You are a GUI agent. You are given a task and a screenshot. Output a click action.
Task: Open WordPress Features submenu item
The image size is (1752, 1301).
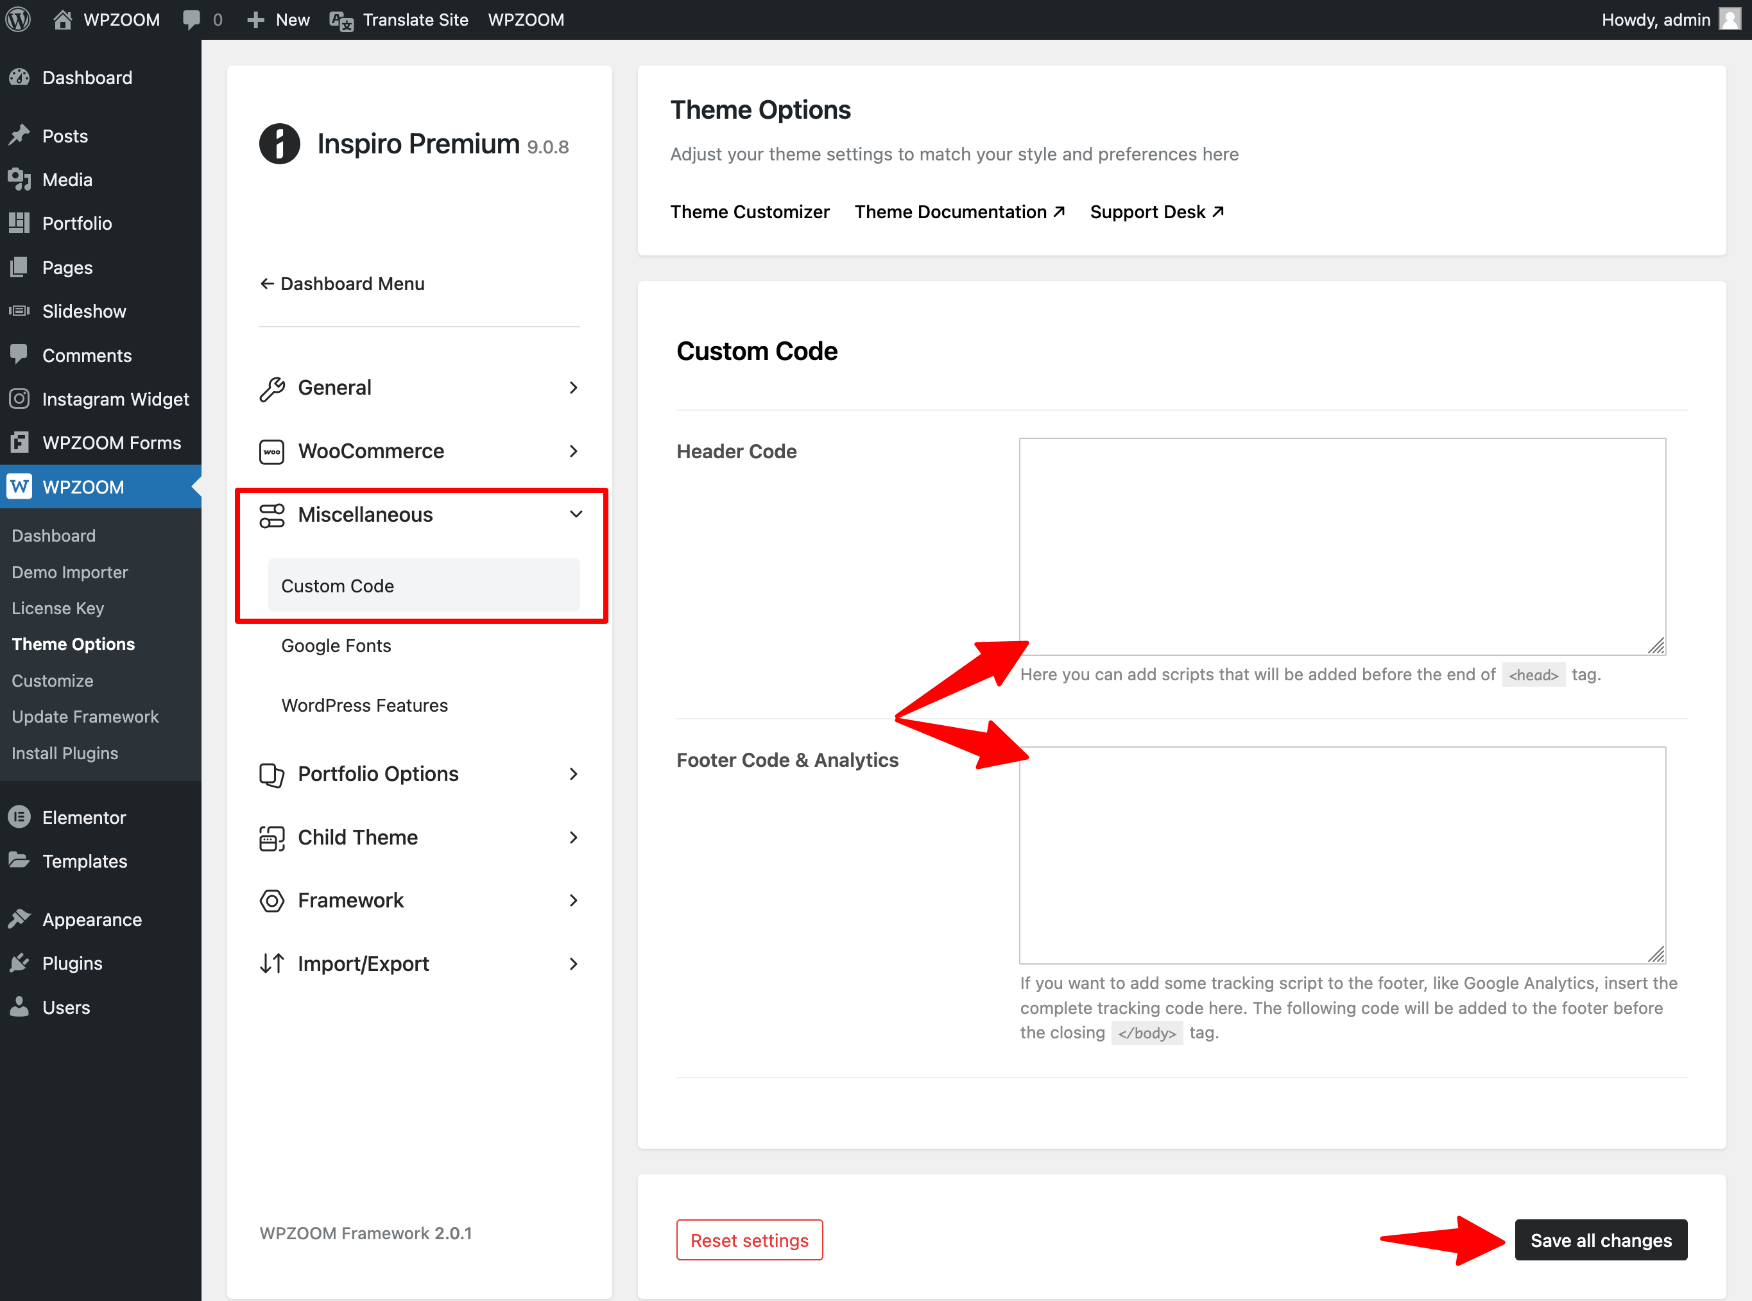coord(364,706)
